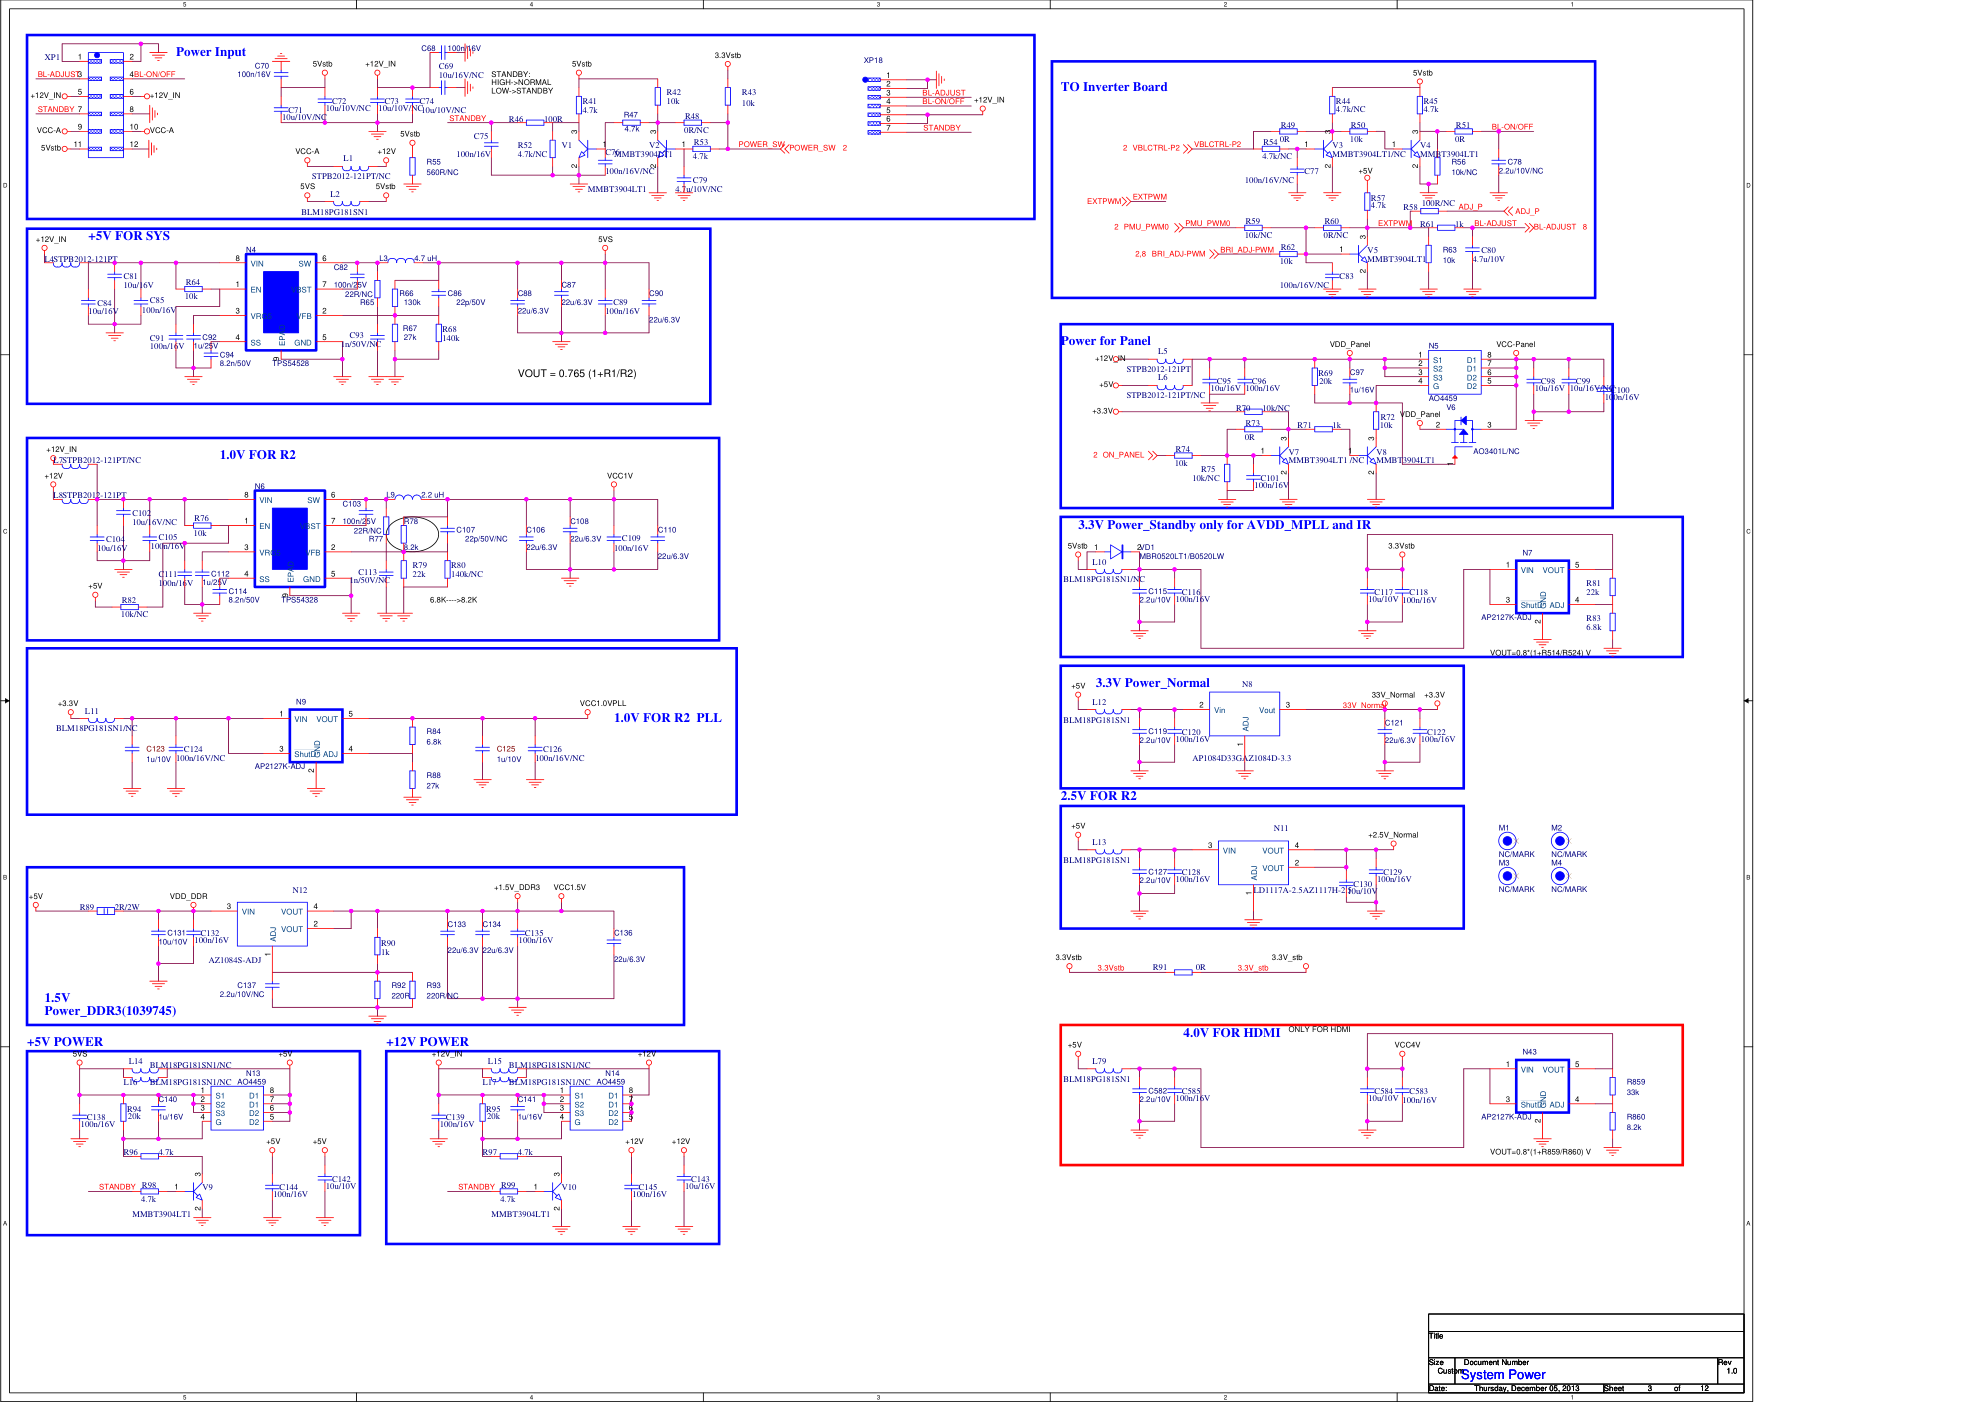Select the N5 AO4459 MOSFET block

tap(1455, 372)
